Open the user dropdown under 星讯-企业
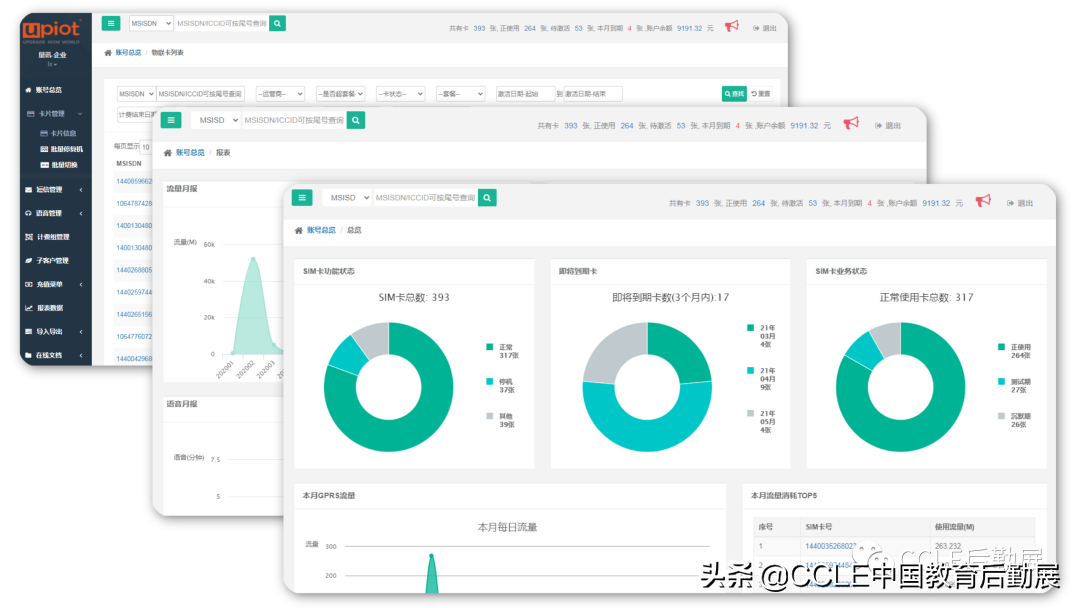Viewport: 1080px width, 608px height. [x=52, y=64]
